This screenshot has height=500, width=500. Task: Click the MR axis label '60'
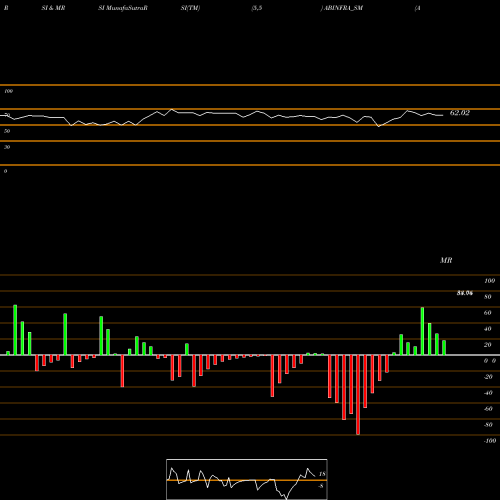[488, 313]
